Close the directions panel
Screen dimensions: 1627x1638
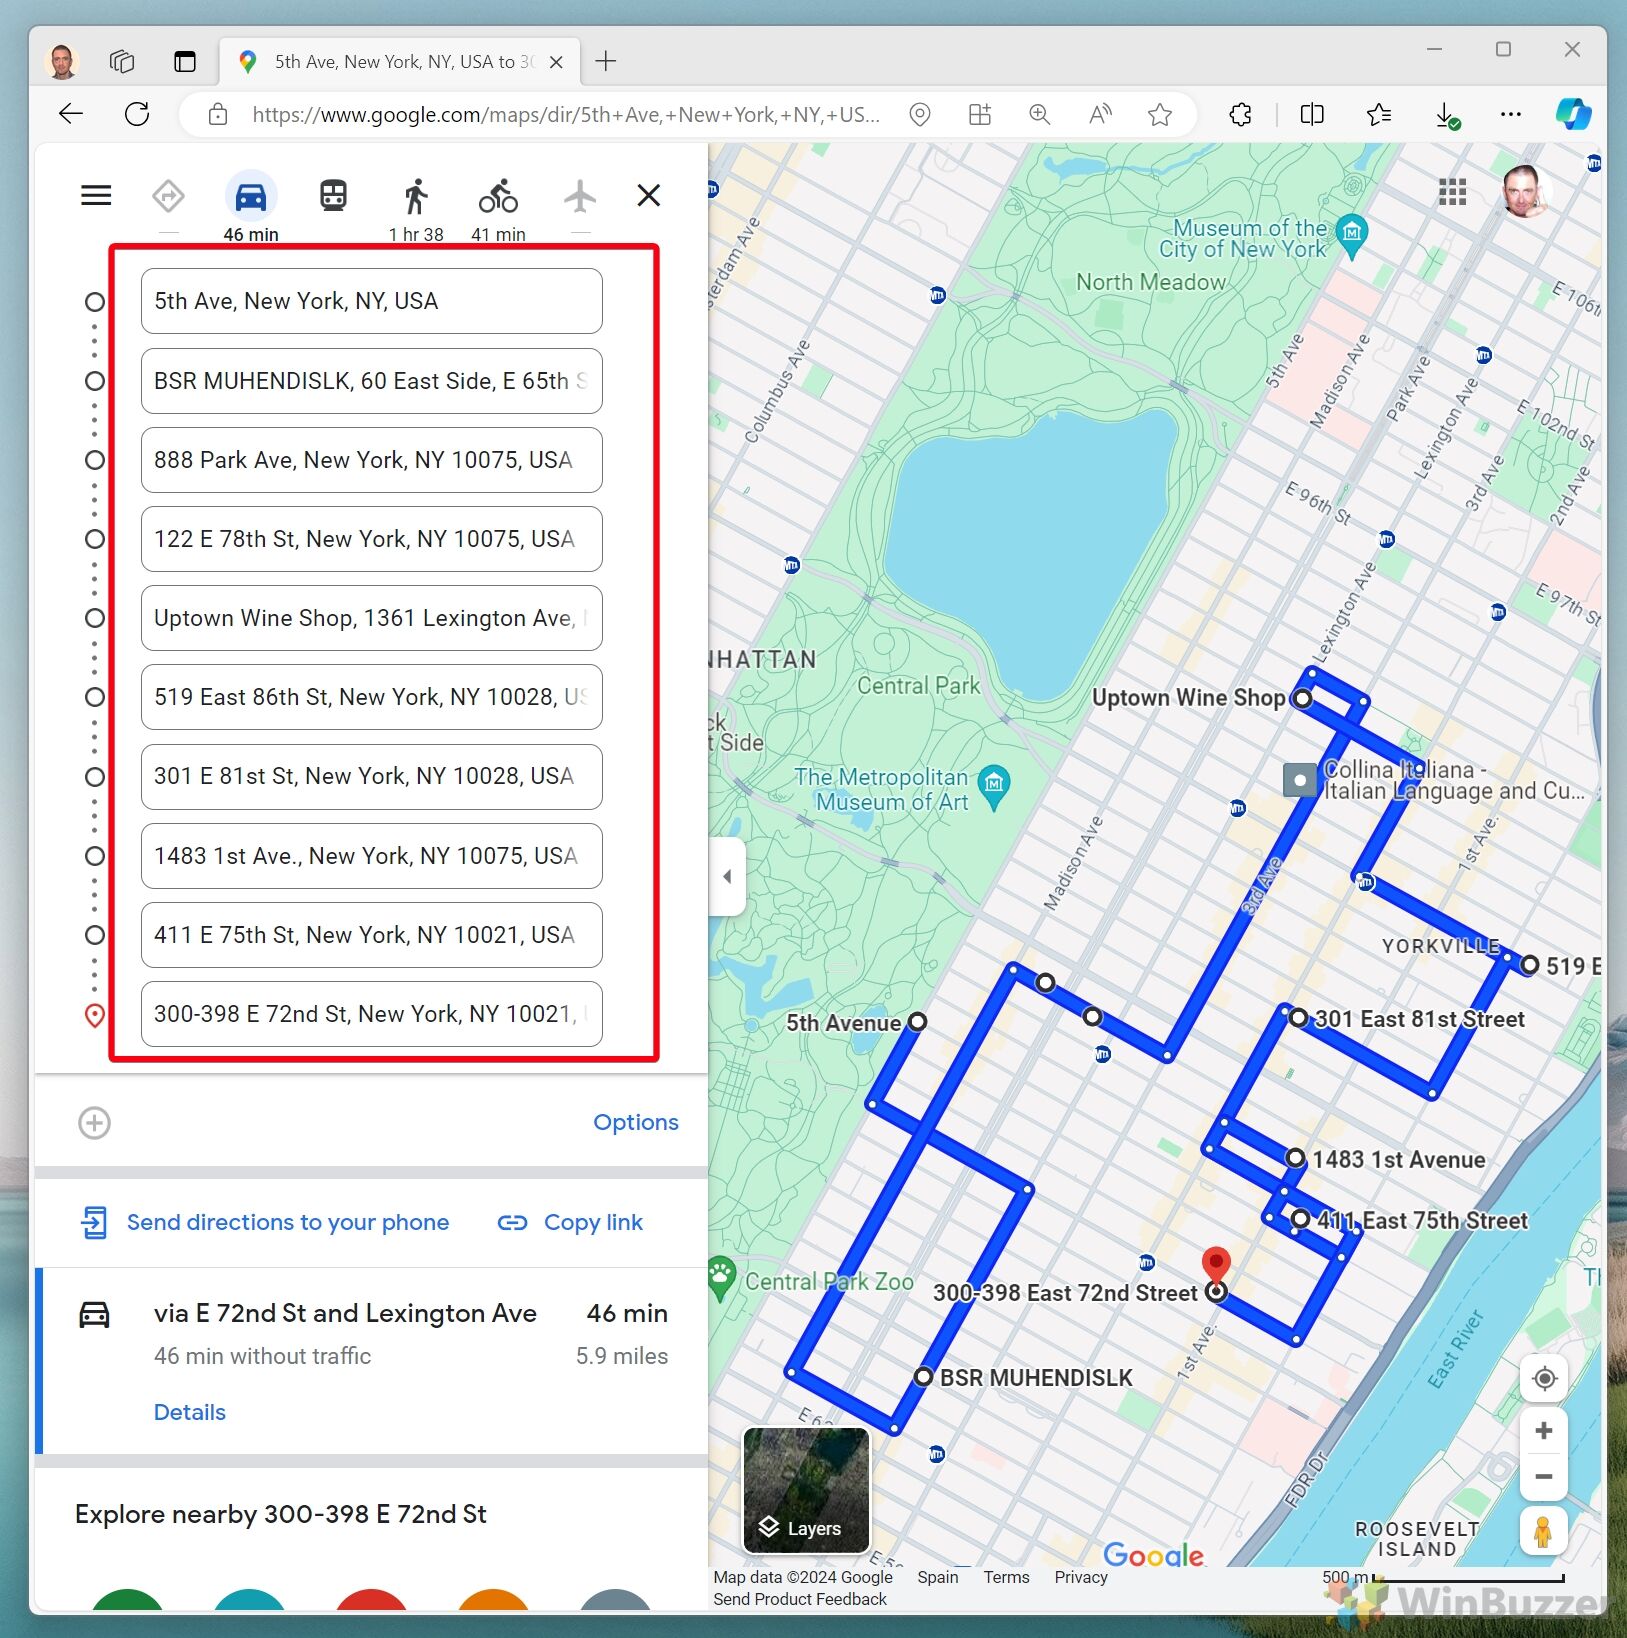pyautogui.click(x=649, y=196)
